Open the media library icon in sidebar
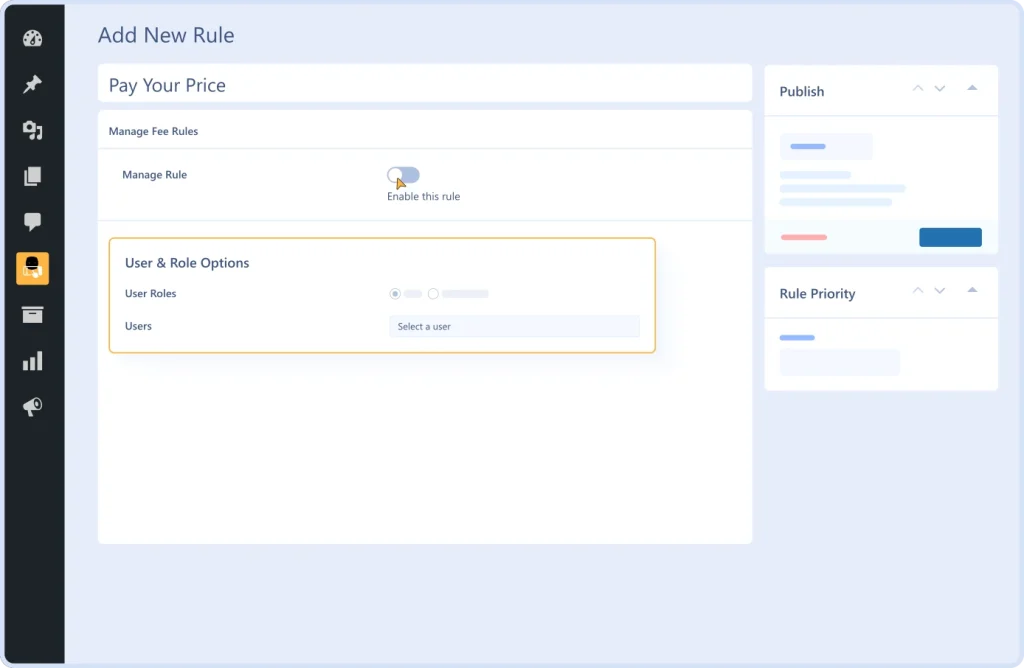Screen dimensions: 1024x668 coord(33,130)
